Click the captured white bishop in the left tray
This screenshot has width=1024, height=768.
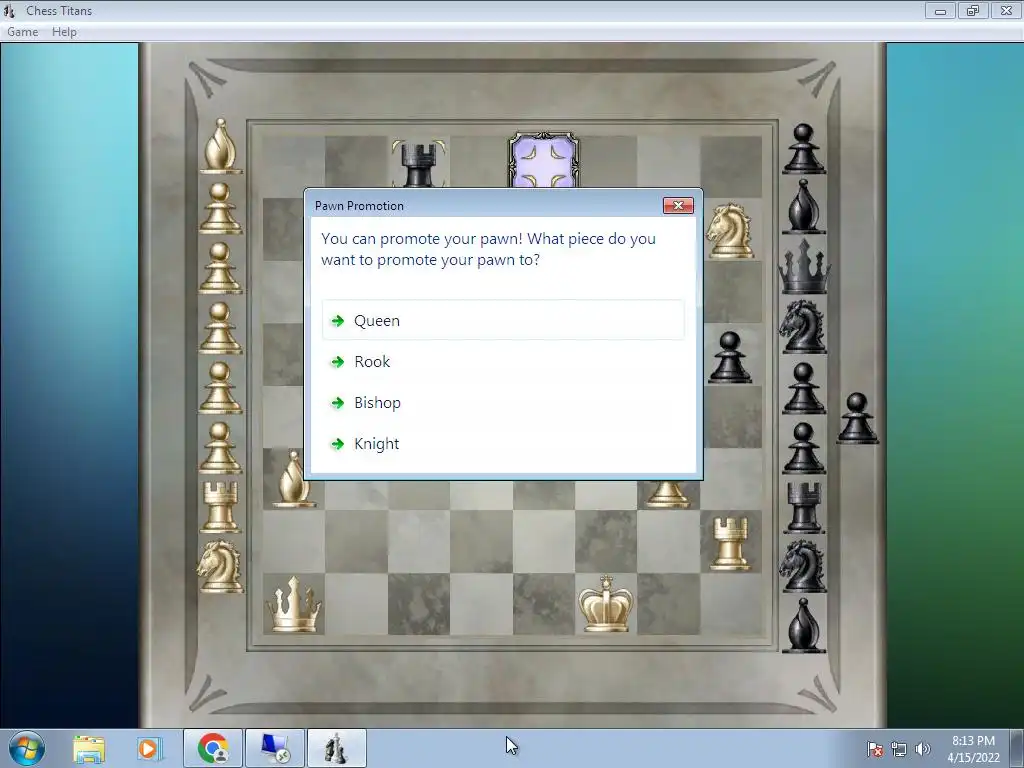click(x=221, y=146)
